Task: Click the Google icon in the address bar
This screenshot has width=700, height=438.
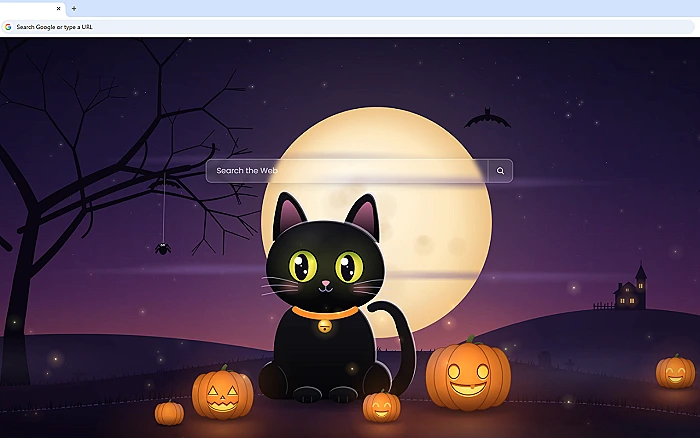Action: click(8, 27)
